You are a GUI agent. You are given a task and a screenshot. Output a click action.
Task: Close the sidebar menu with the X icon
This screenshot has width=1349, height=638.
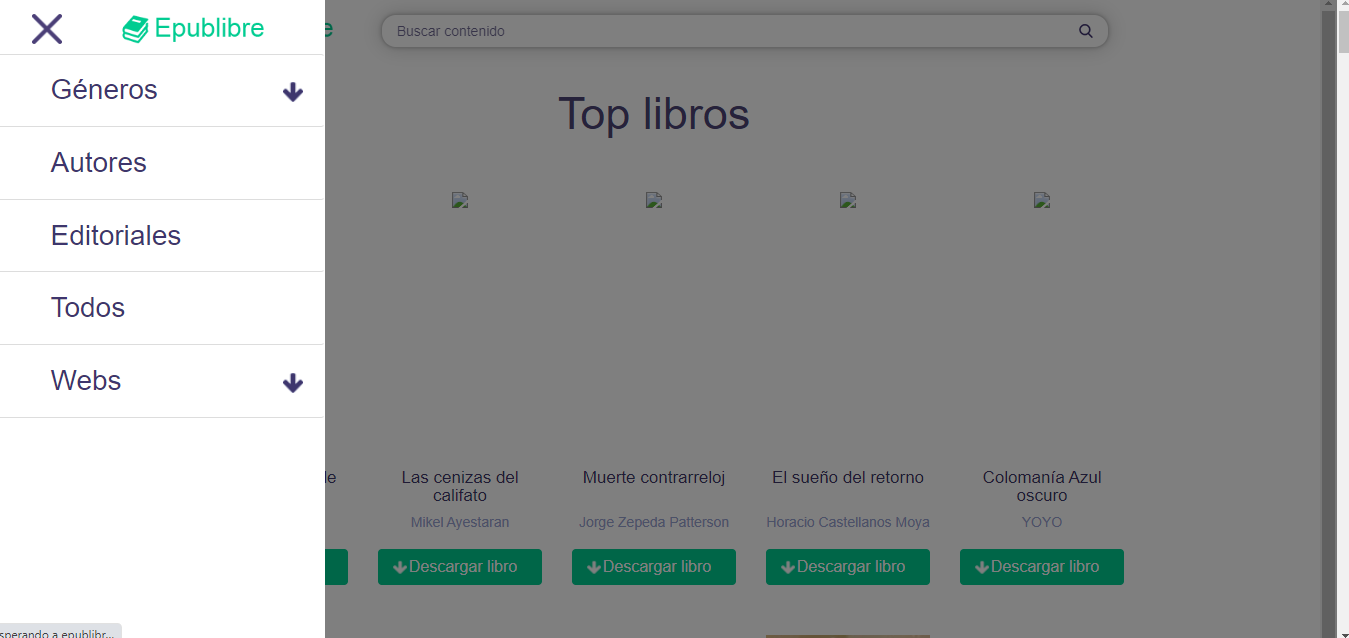point(47,29)
